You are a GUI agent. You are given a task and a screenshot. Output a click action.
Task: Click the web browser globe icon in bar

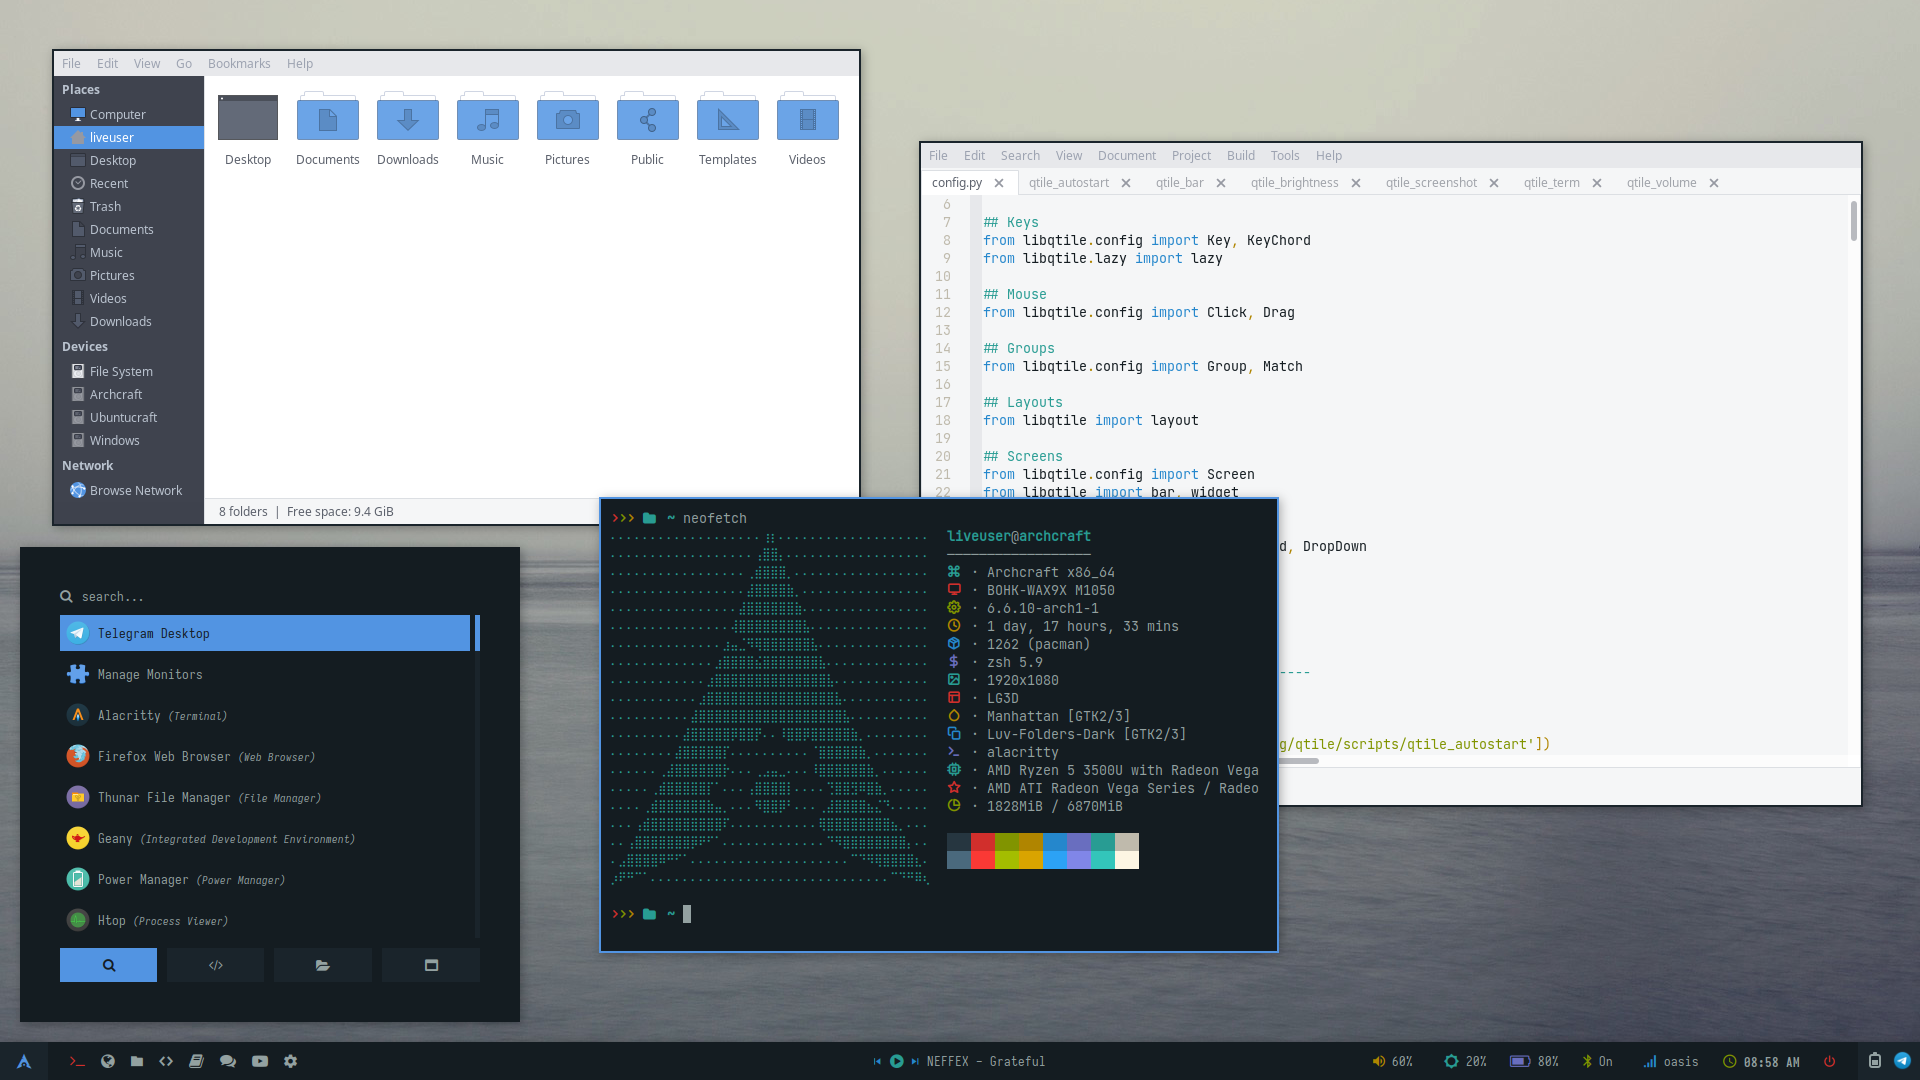coord(108,1062)
